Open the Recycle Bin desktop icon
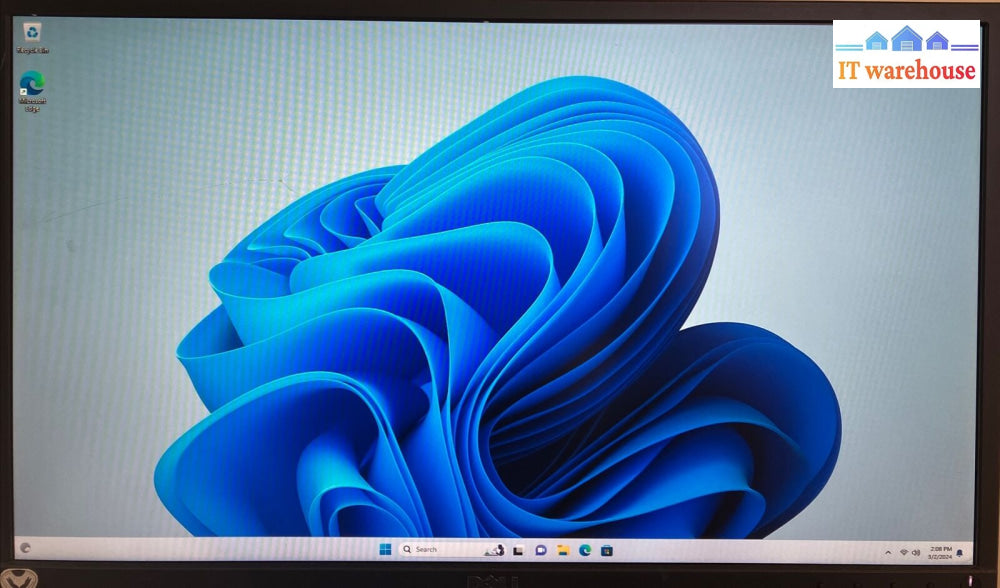Image resolution: width=1000 pixels, height=588 pixels. [32, 32]
